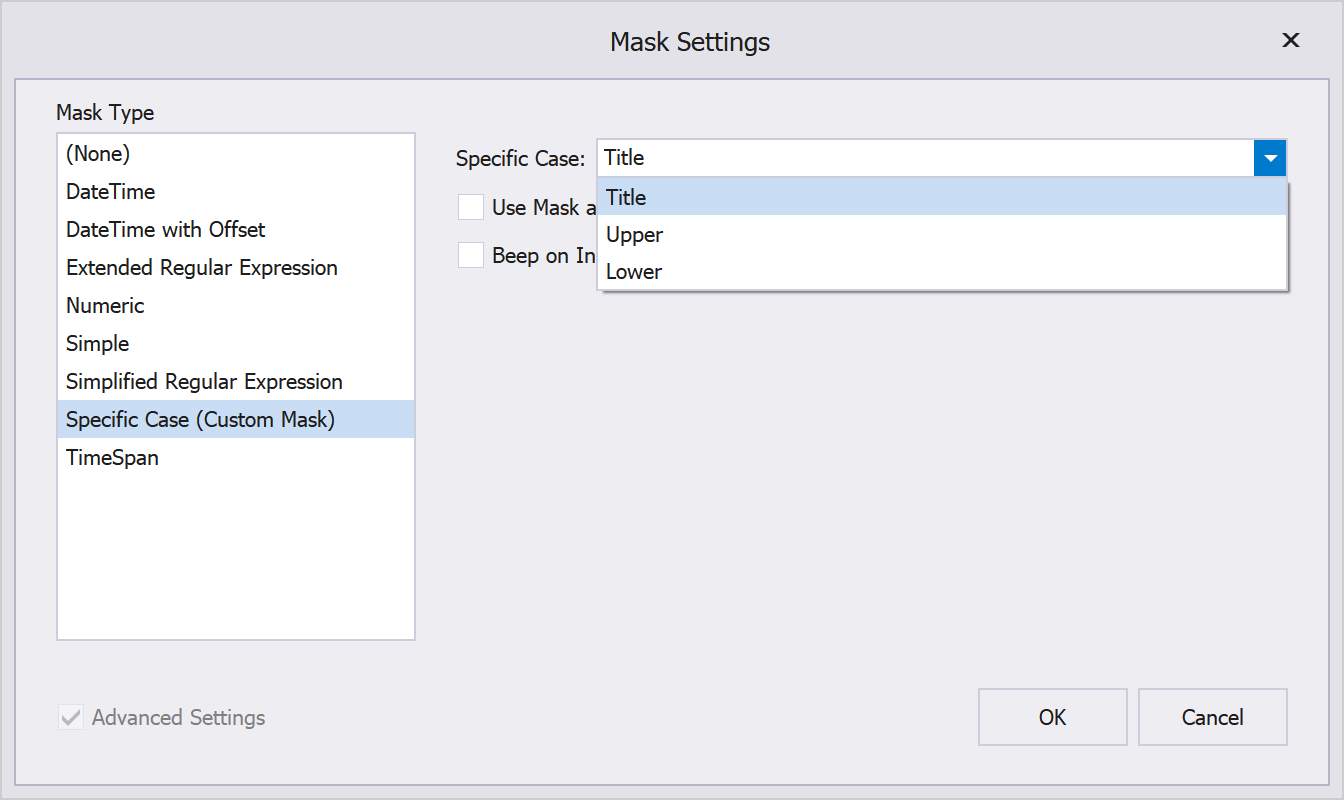This screenshot has height=800, width=1344.
Task: Choose the Simple mask type
Action: pos(97,343)
